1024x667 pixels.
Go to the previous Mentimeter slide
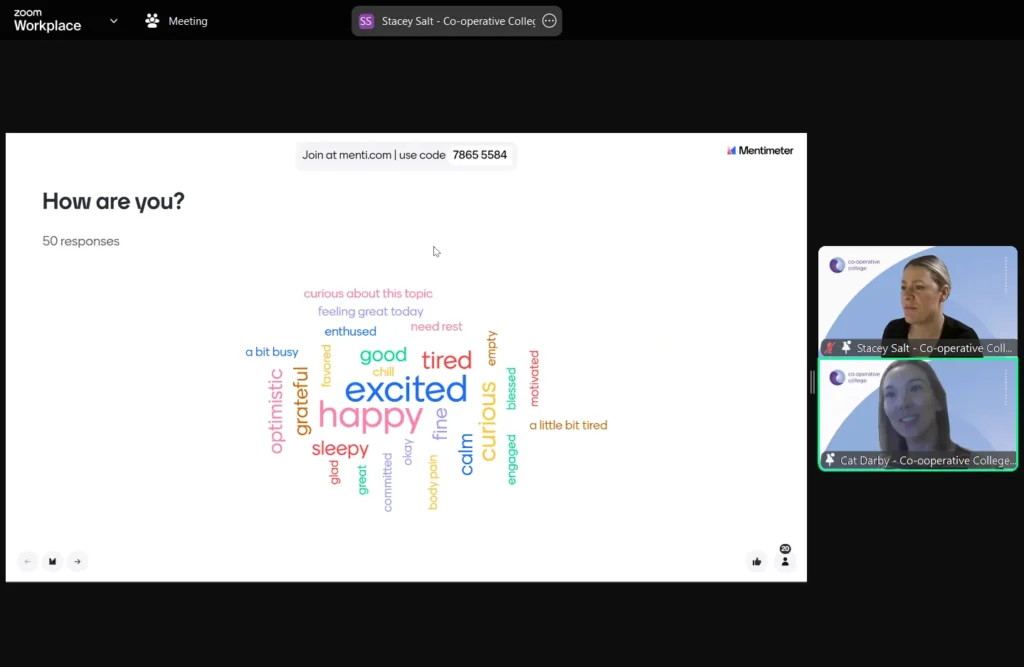click(28, 561)
